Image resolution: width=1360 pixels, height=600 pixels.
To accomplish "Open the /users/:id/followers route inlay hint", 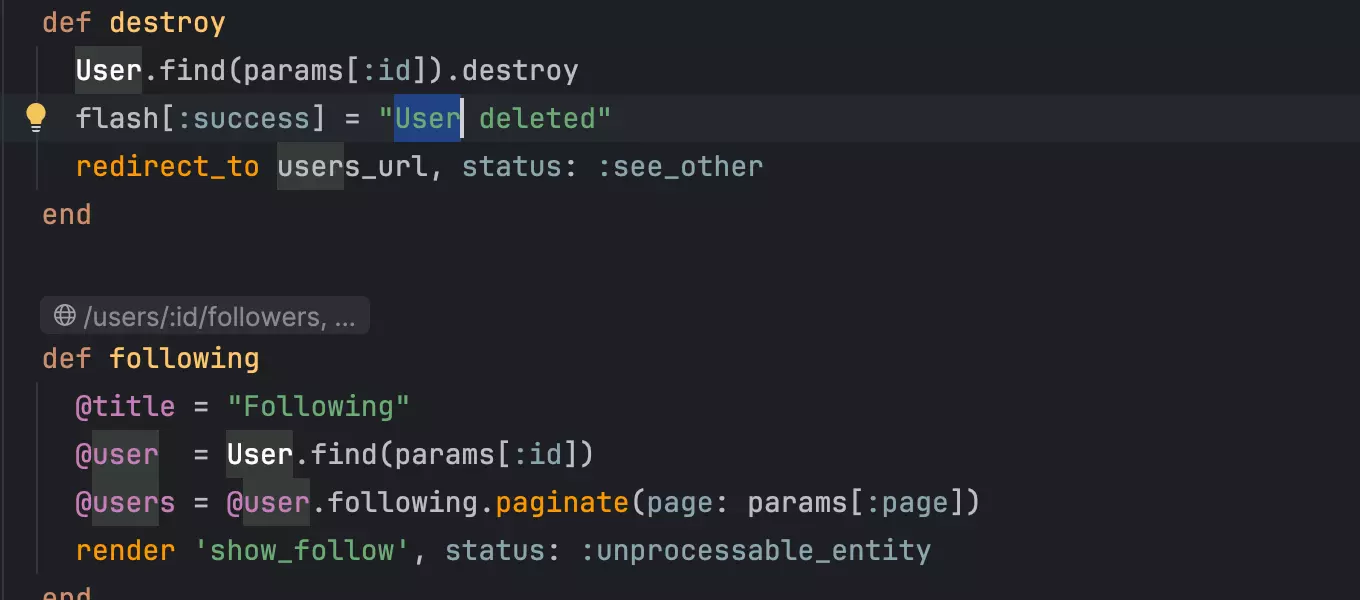I will coord(218,317).
